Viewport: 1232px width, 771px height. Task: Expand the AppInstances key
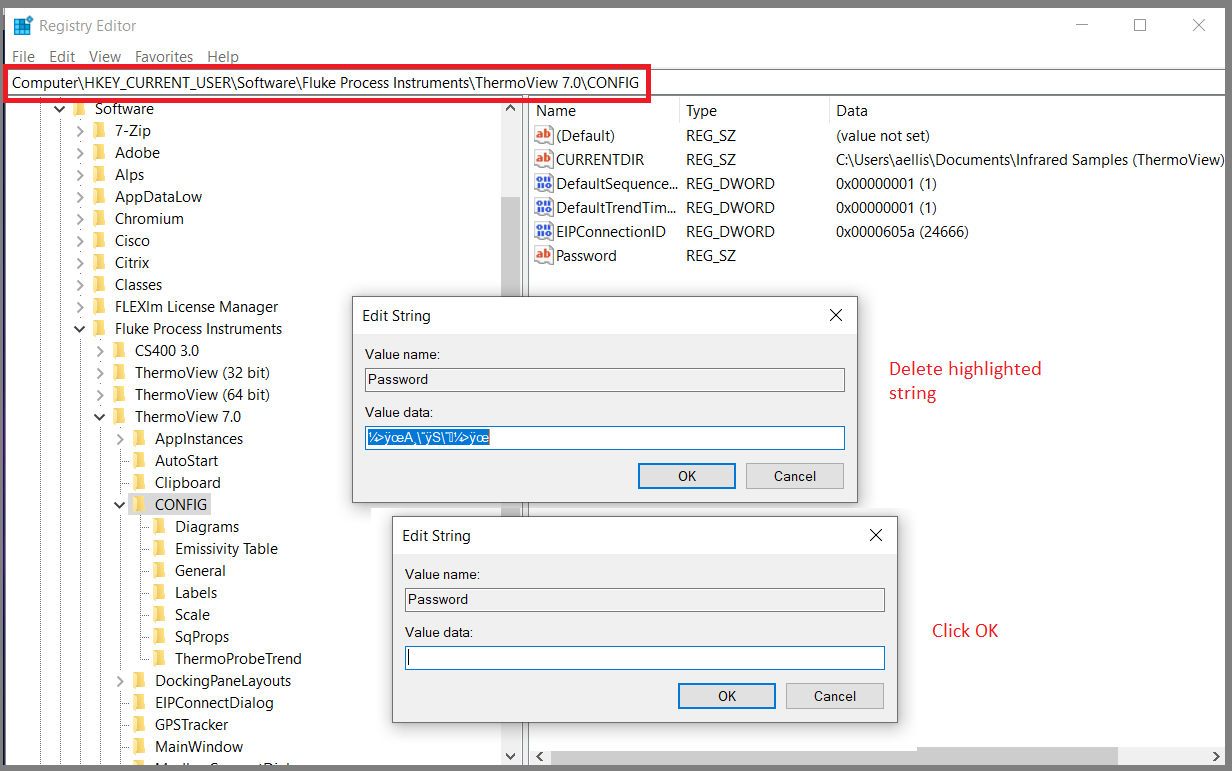click(120, 439)
